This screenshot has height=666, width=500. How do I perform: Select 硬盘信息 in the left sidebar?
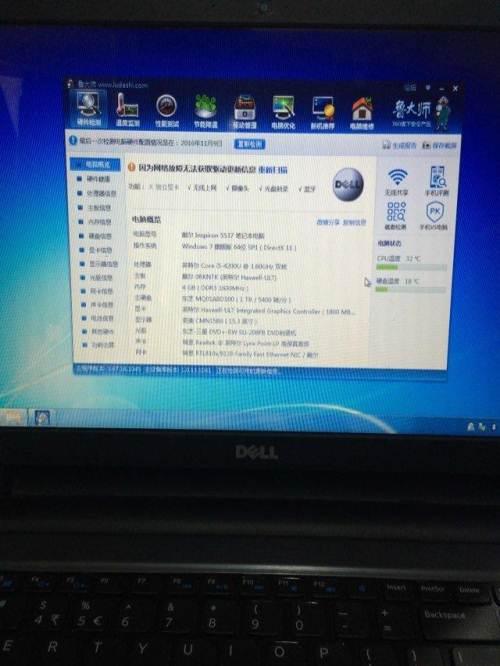96,236
